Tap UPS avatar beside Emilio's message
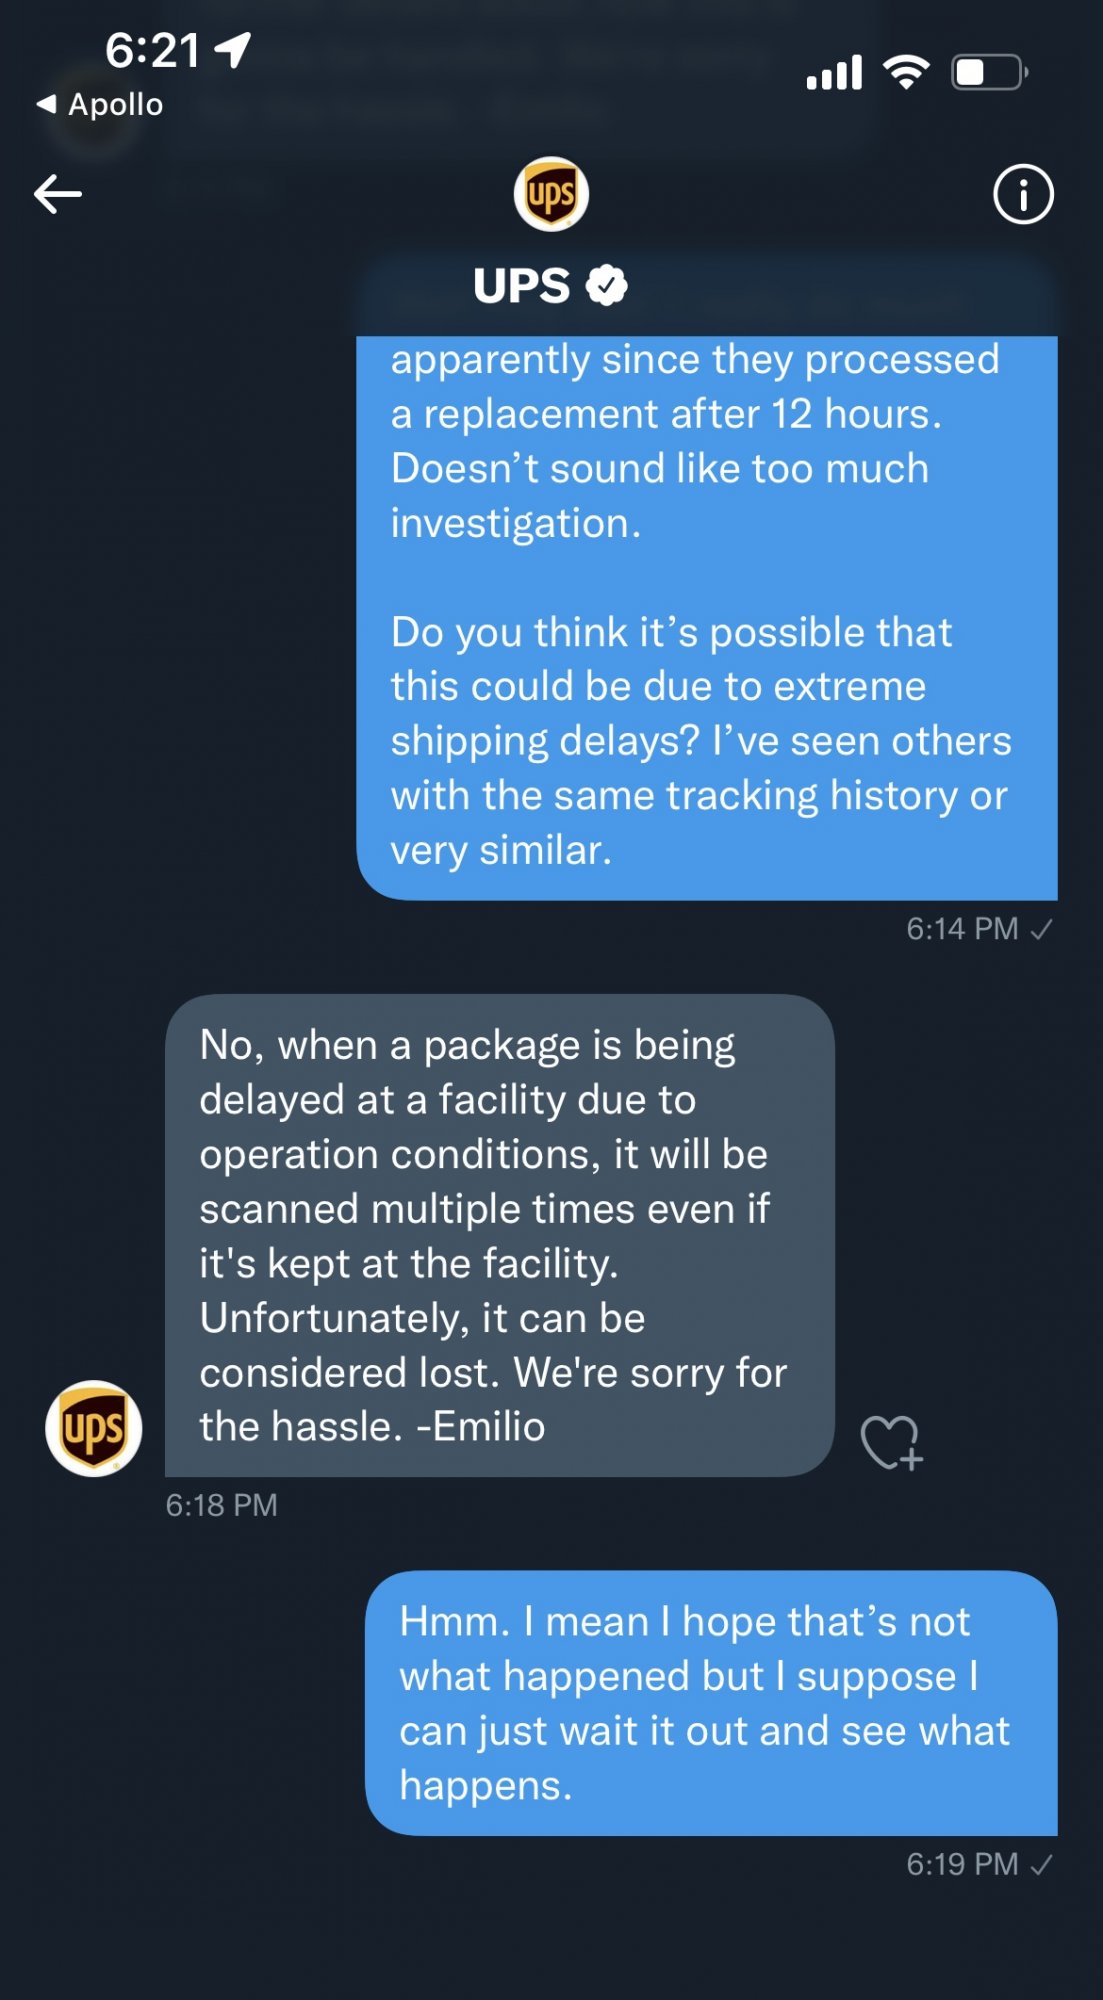 pyautogui.click(x=94, y=1428)
